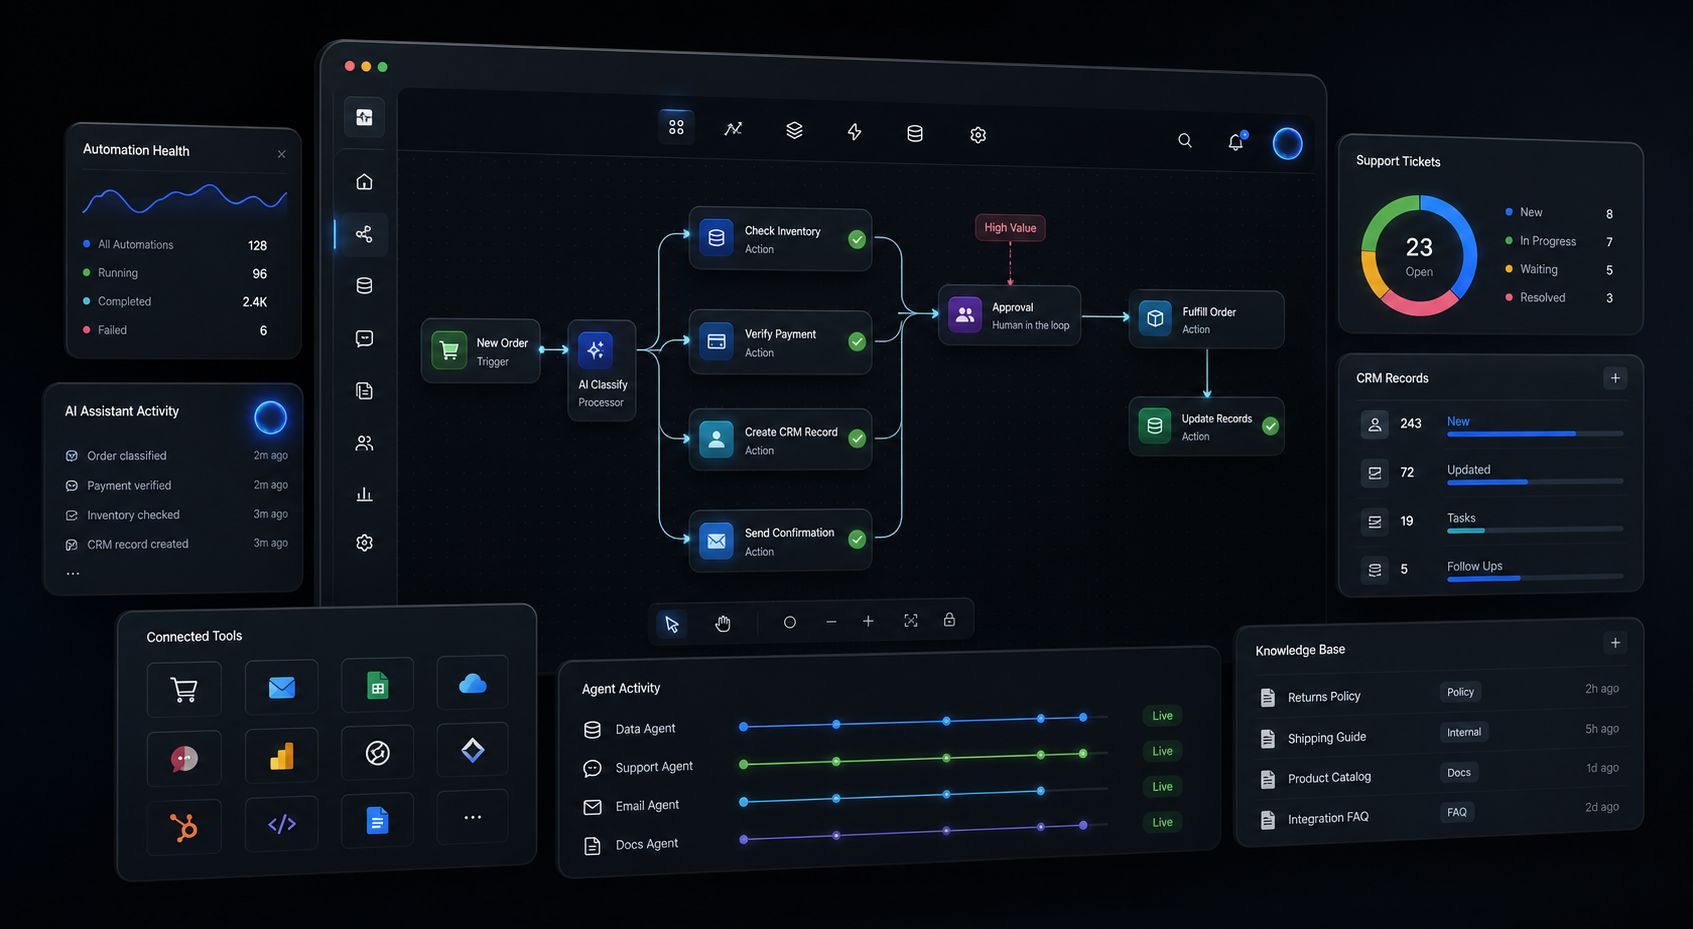Select the New Order trigger node
This screenshot has height=929, width=1693.
point(481,351)
